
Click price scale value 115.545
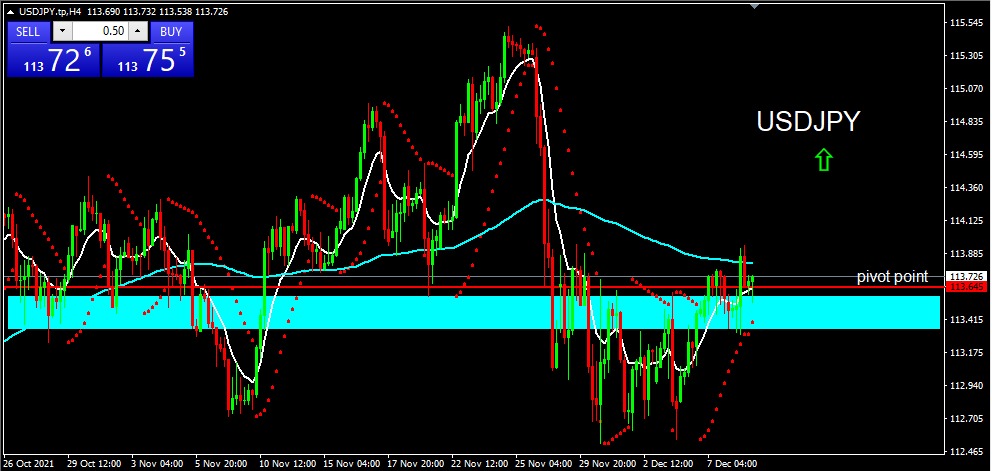tap(966, 23)
